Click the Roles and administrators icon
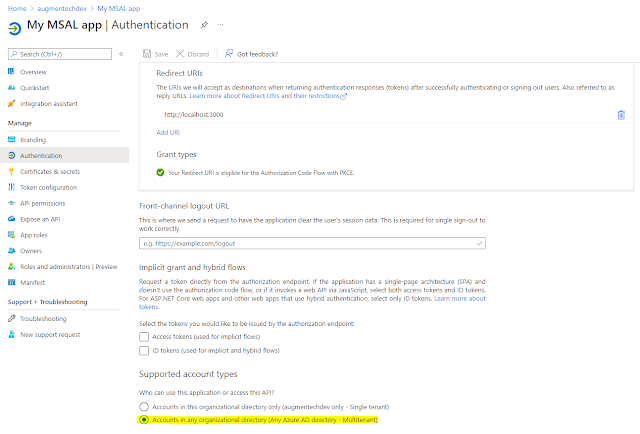The width and height of the screenshot is (640, 434). (11, 266)
